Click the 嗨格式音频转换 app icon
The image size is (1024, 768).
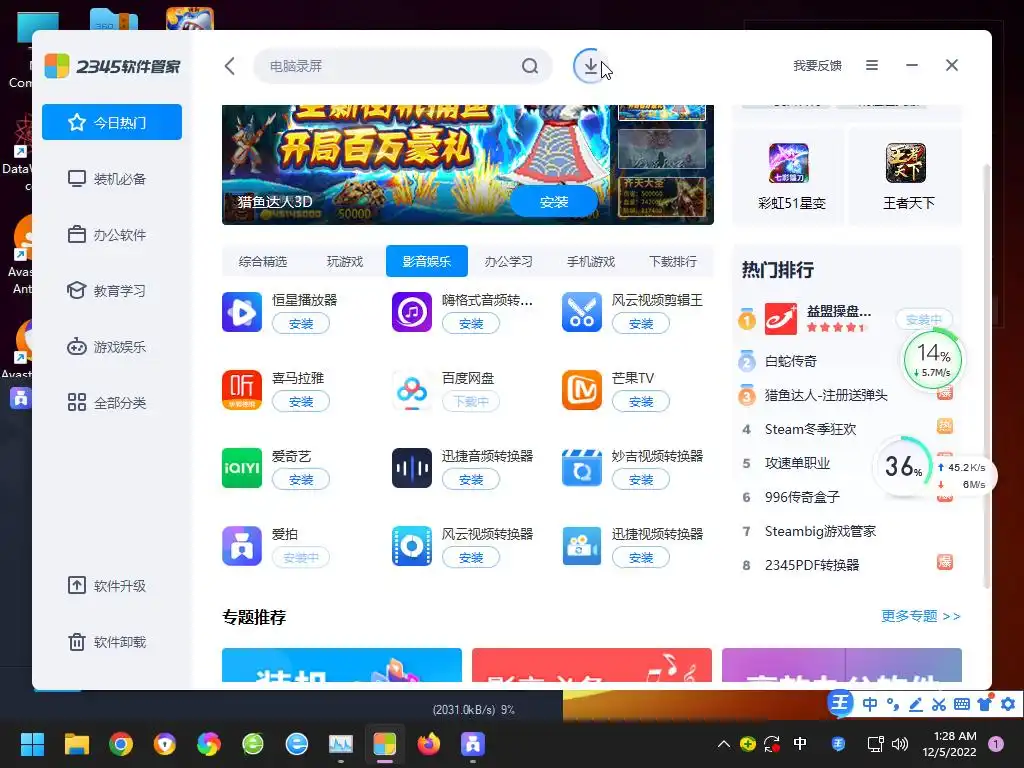[411, 312]
